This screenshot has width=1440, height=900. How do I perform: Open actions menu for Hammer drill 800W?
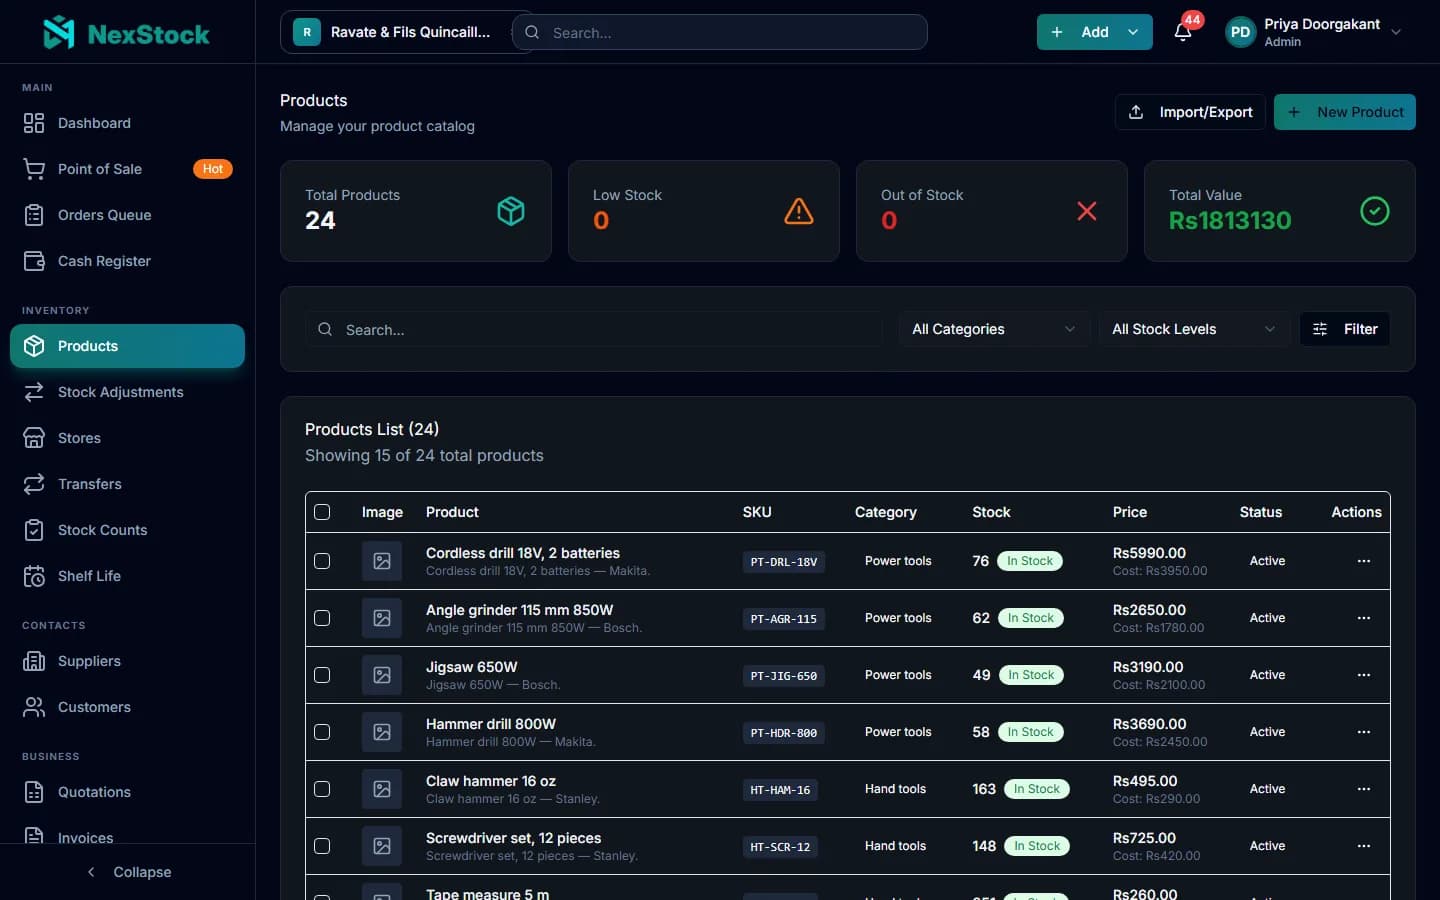(1363, 732)
